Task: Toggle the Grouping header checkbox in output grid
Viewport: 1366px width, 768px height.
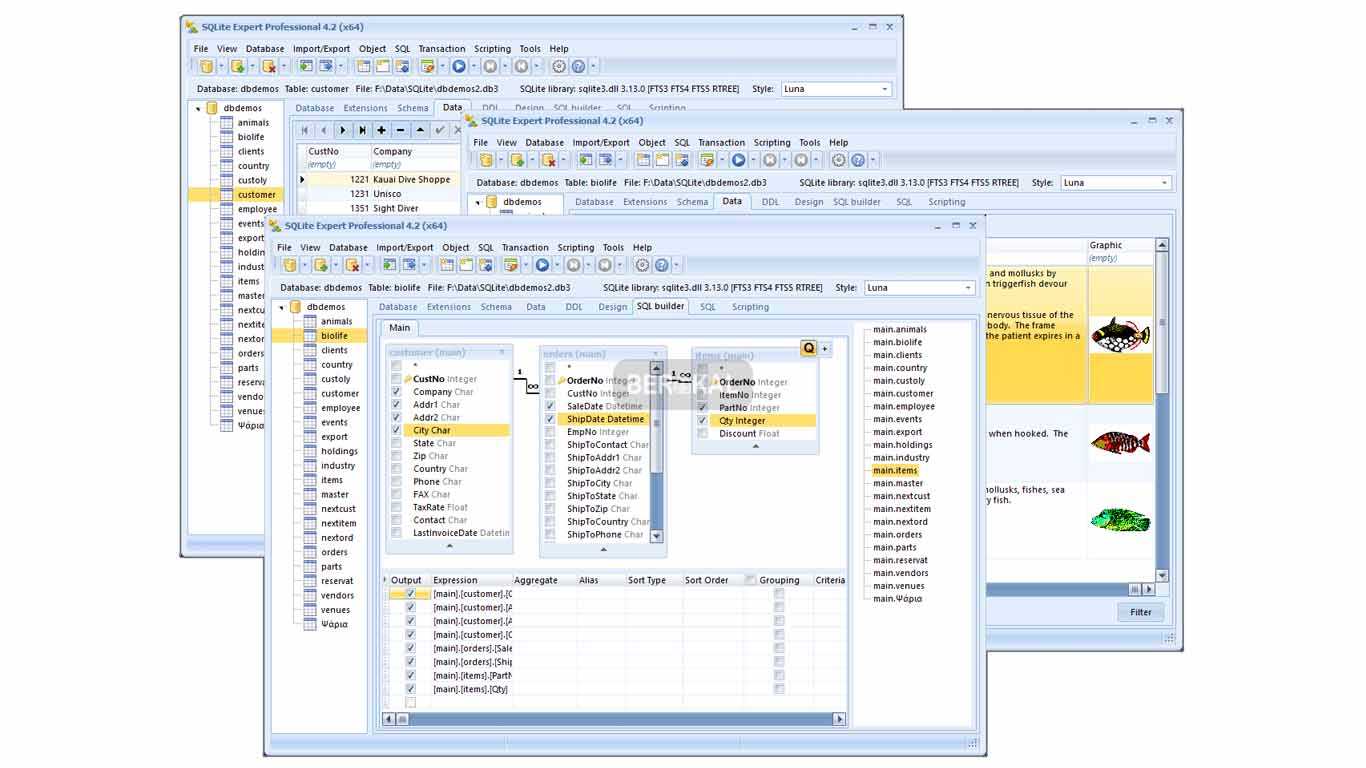Action: point(751,580)
